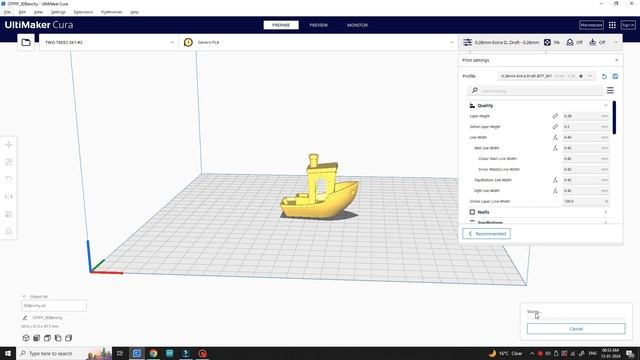Collapse print settings summary bar chevron
640x360 pixels.
click(x=616, y=42)
